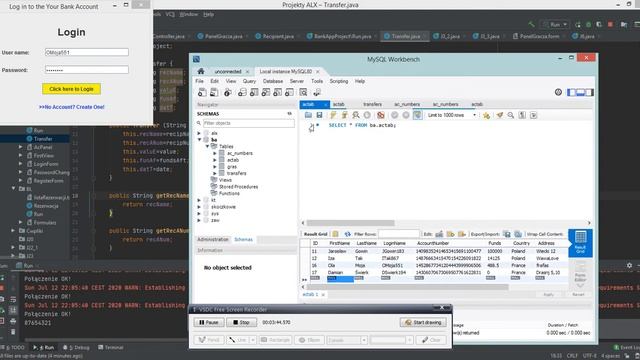Open the Server menu in MySQL Workbench
640x360 pixels.
[x=297, y=81]
